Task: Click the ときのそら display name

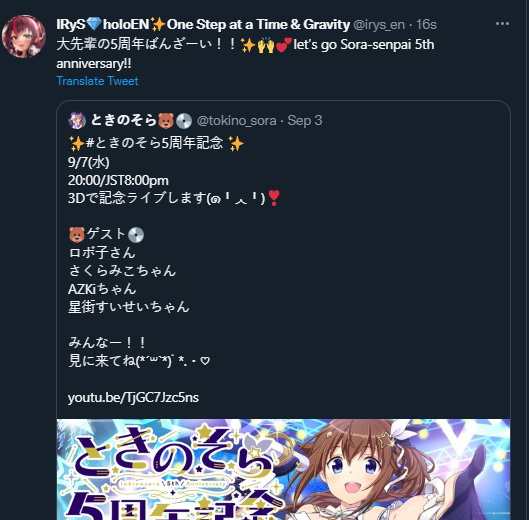Action: pyautogui.click(x=124, y=120)
